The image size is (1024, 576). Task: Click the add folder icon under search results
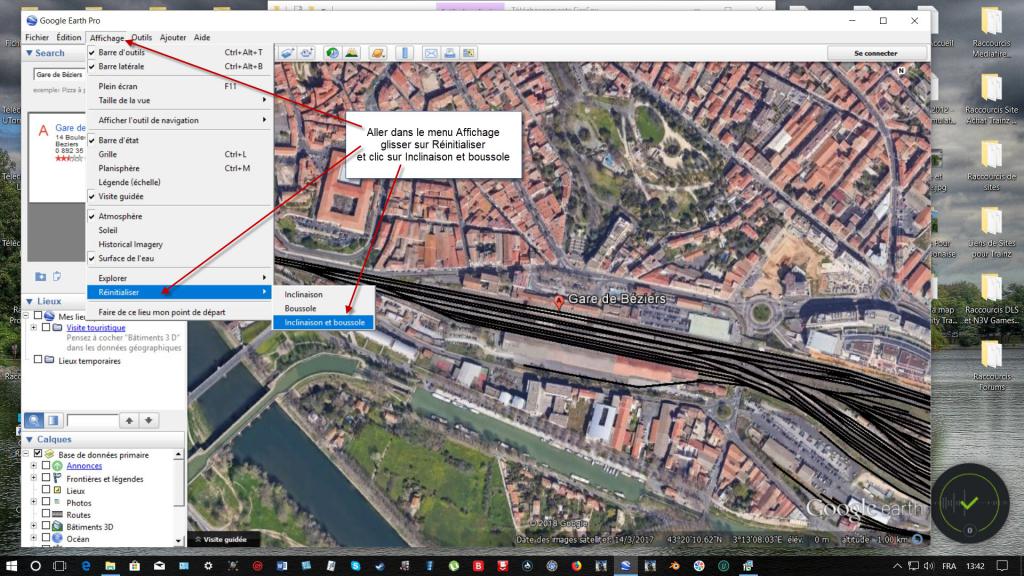click(40, 276)
